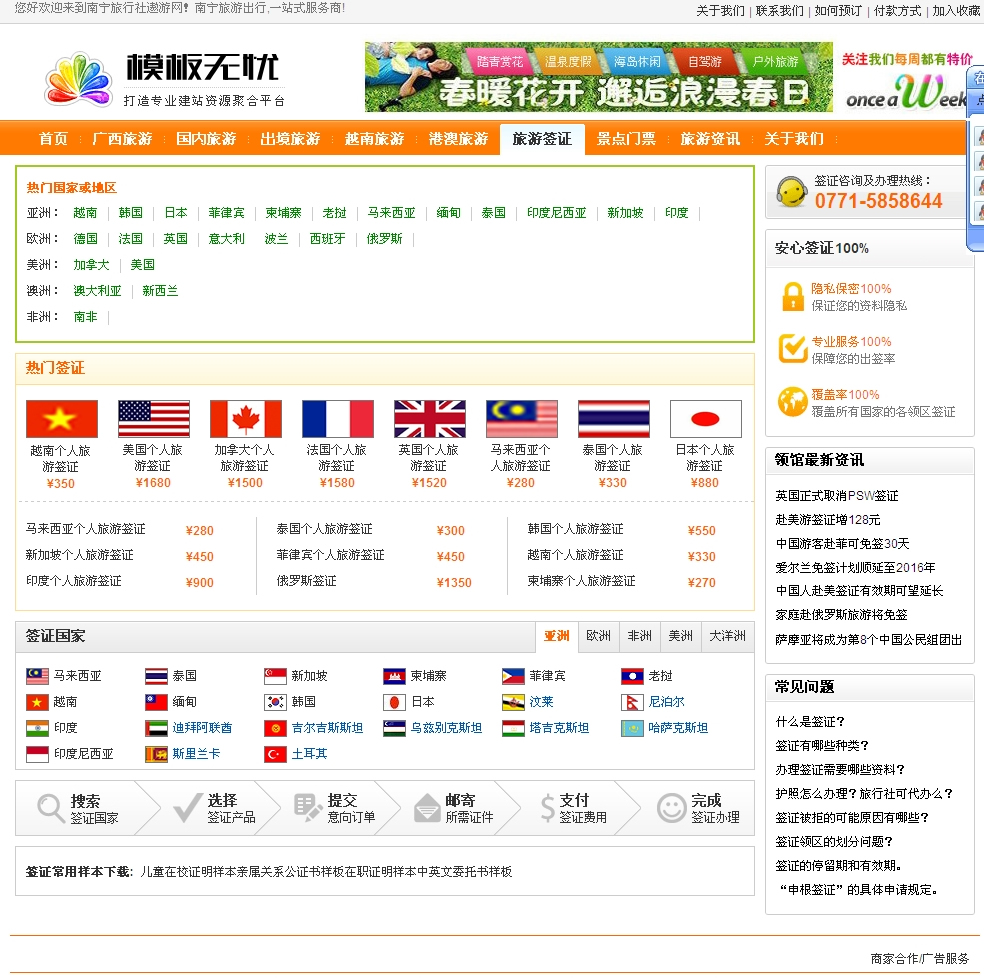
Task: Open the 越南旅游 navigation menu item
Action: pos(374,139)
